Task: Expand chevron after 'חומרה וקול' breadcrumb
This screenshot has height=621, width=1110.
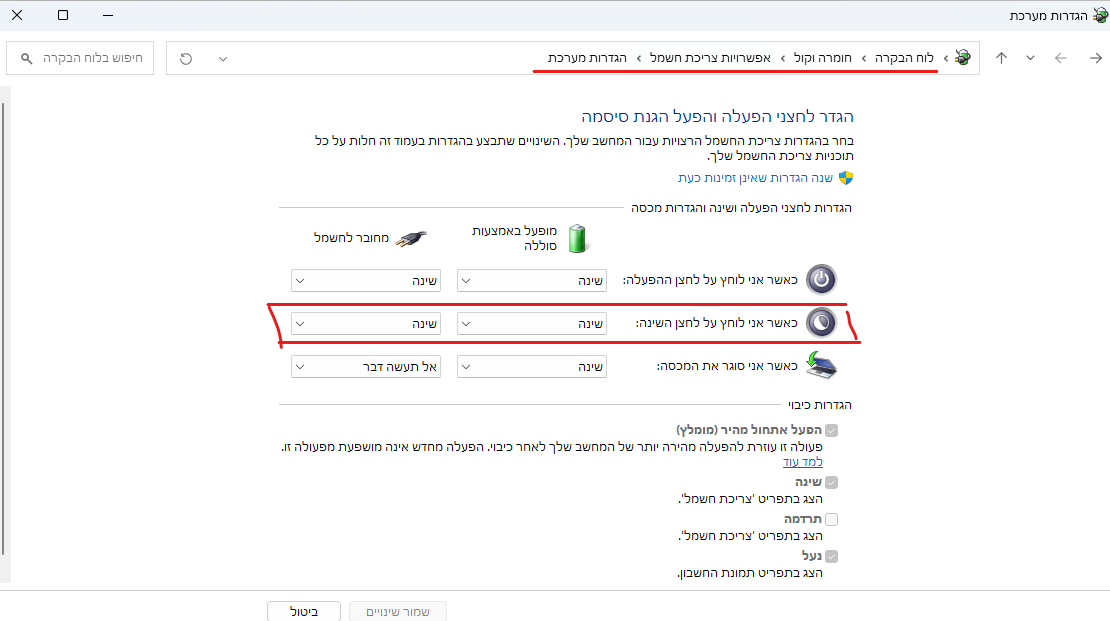Action: tap(782, 58)
